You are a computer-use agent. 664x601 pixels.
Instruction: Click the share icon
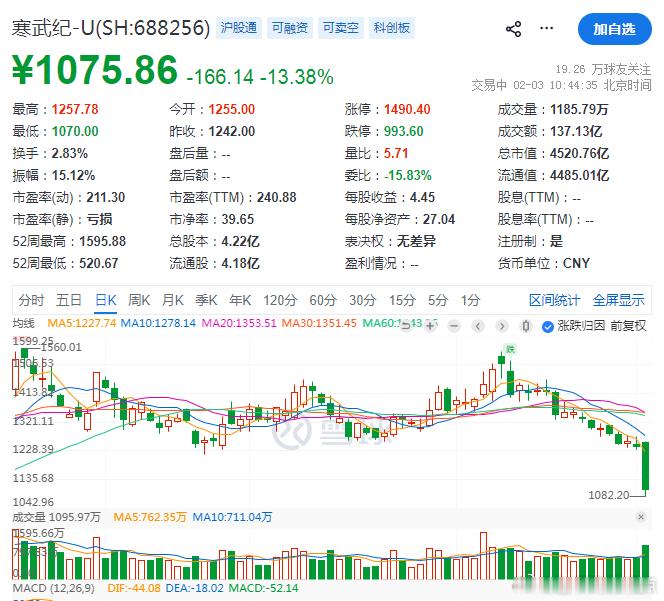coord(514,29)
